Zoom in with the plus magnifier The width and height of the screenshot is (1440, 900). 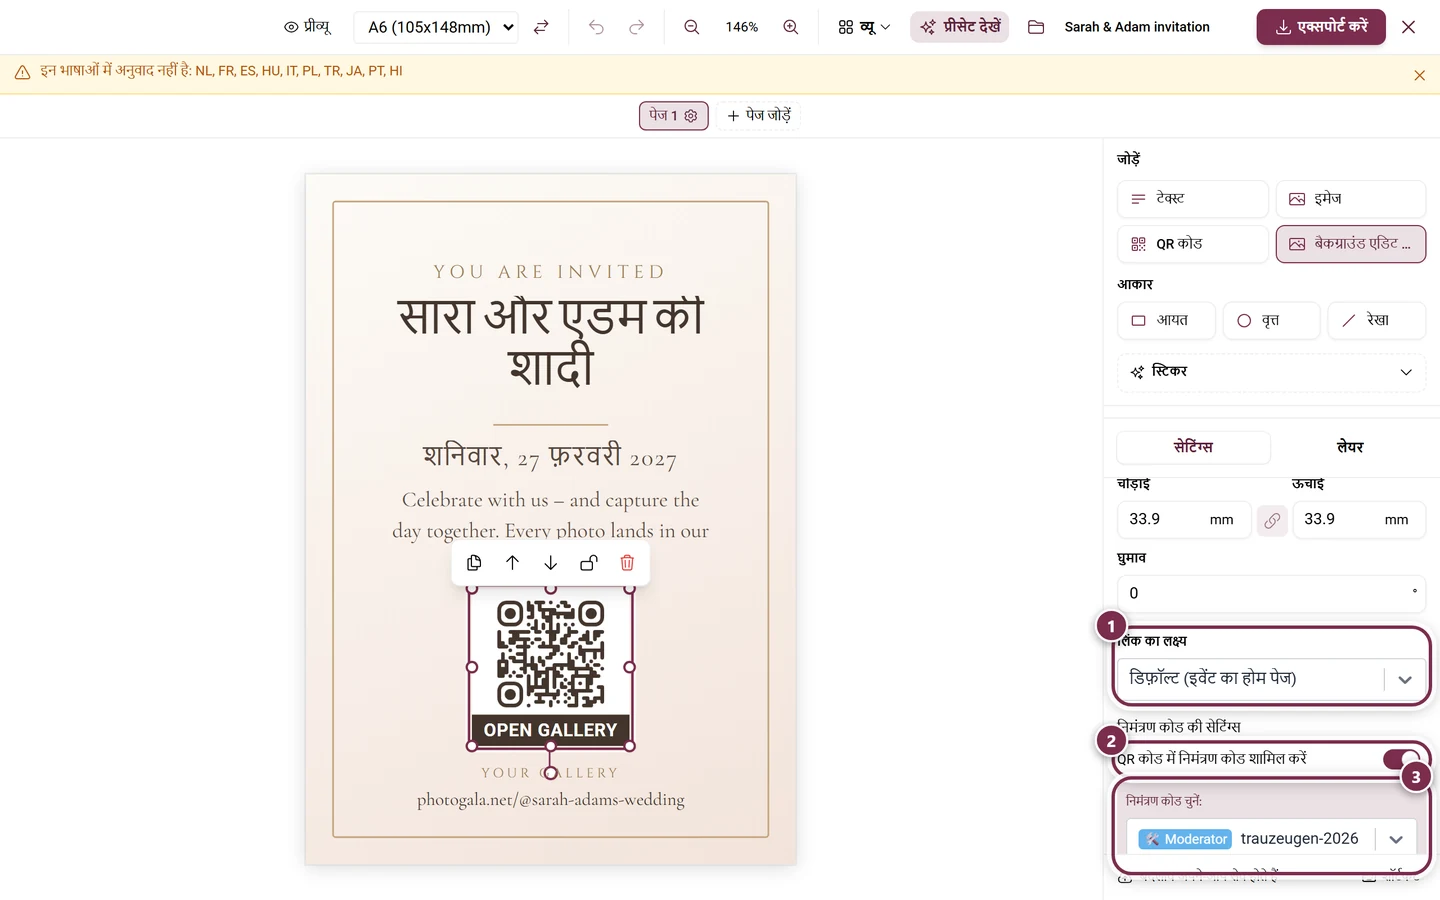(790, 27)
